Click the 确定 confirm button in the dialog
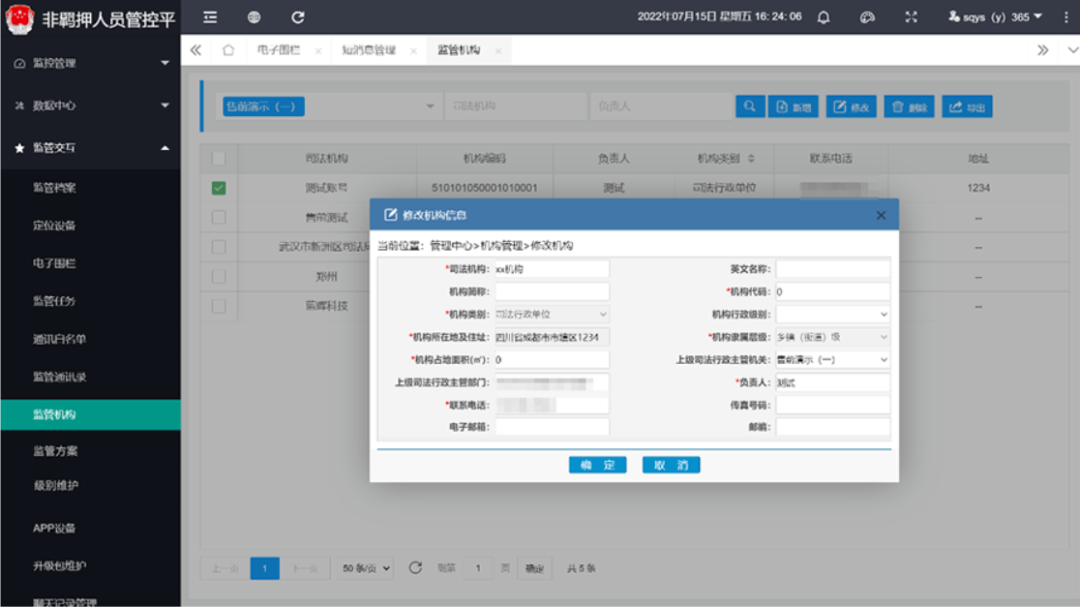 click(597, 464)
